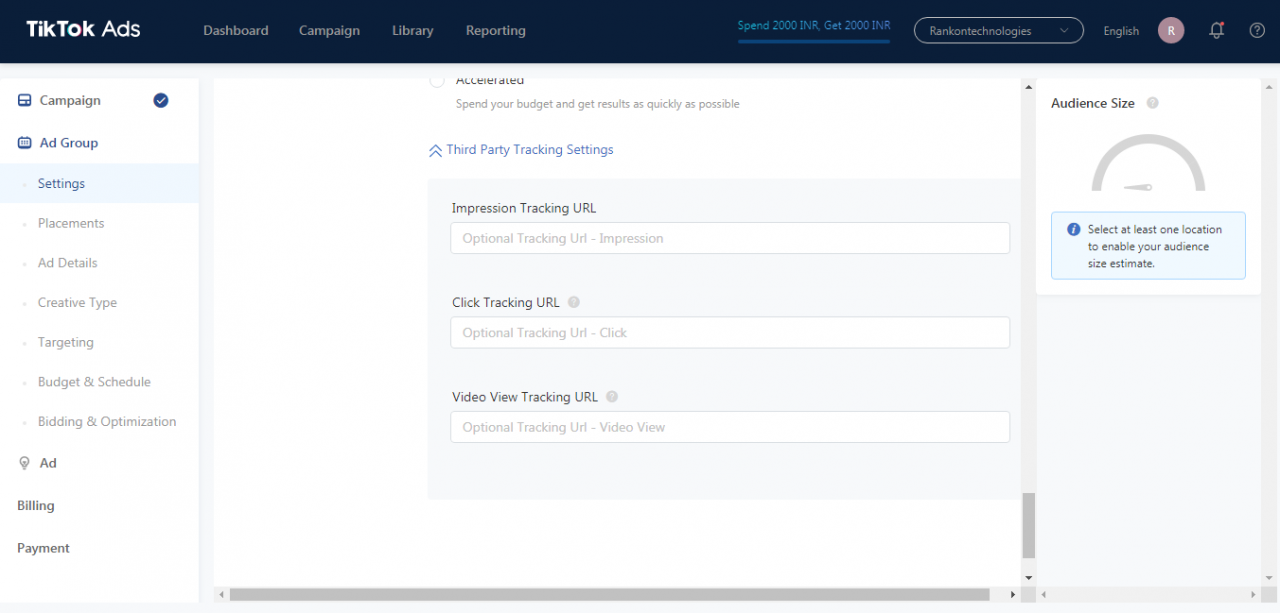This screenshot has width=1280, height=613.
Task: Focus the Video View Tracking URL field
Action: (x=730, y=427)
